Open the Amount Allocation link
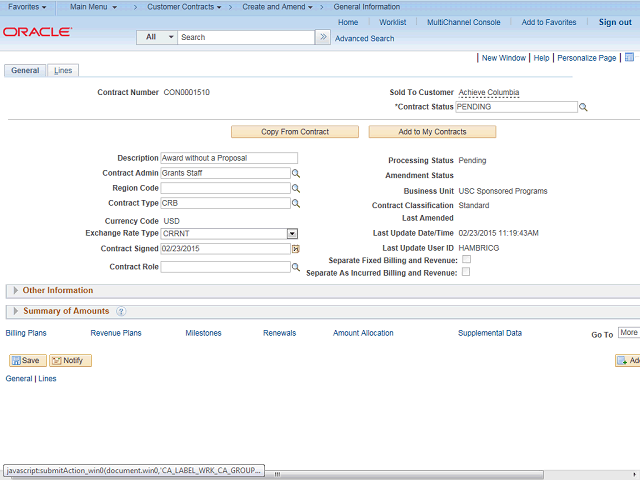 (363, 333)
